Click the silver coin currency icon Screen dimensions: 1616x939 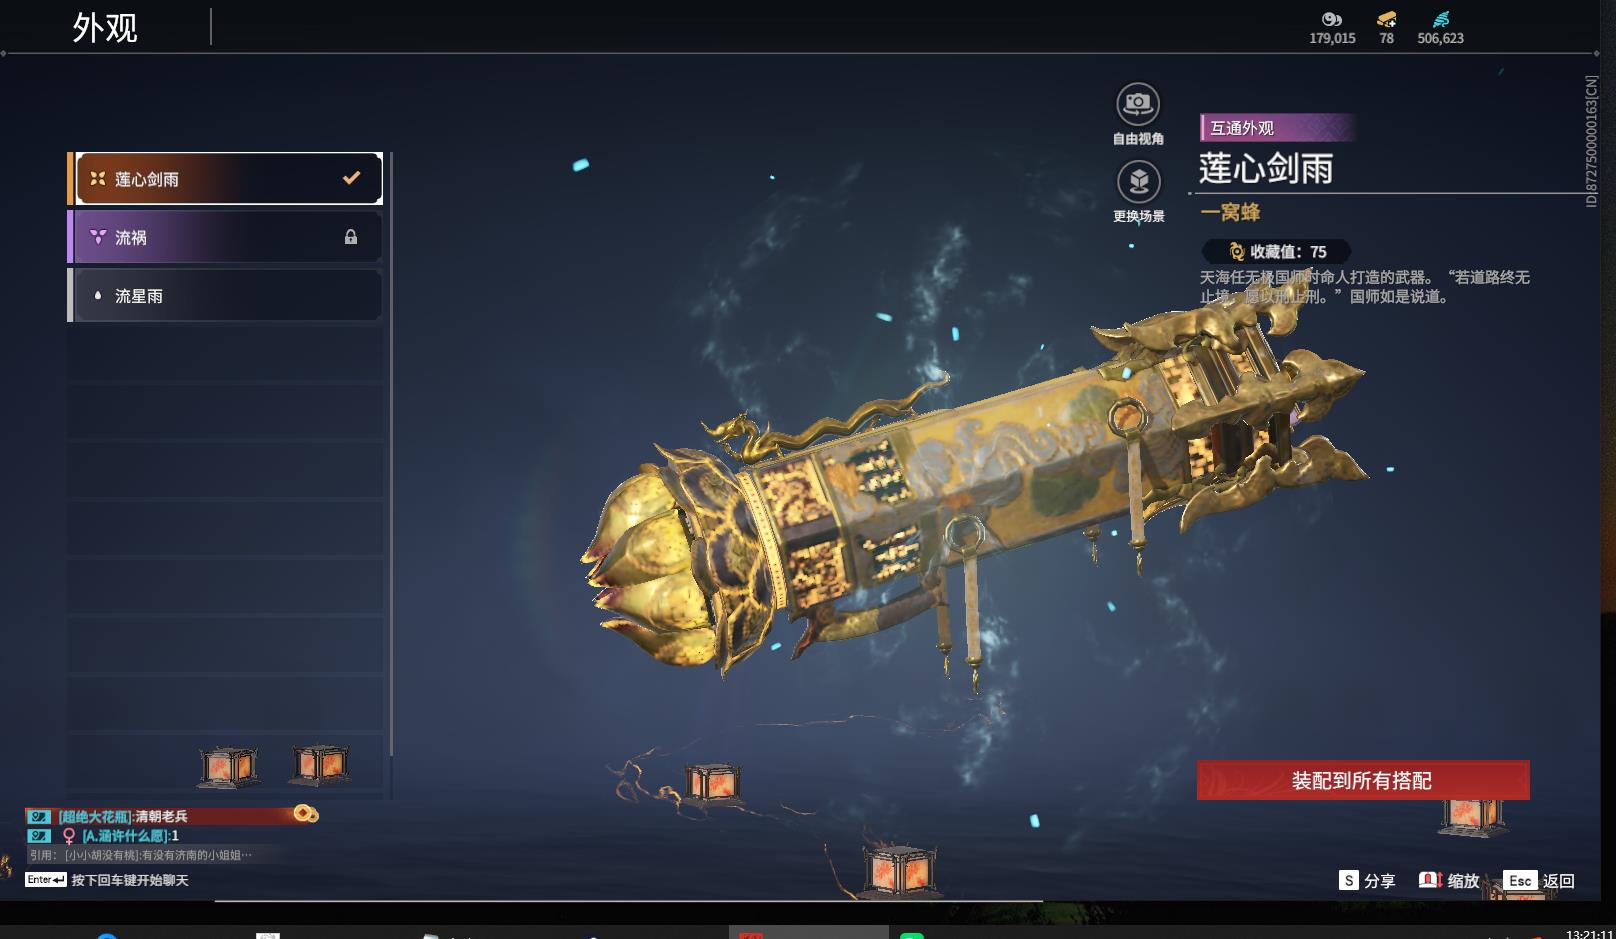(x=1331, y=19)
